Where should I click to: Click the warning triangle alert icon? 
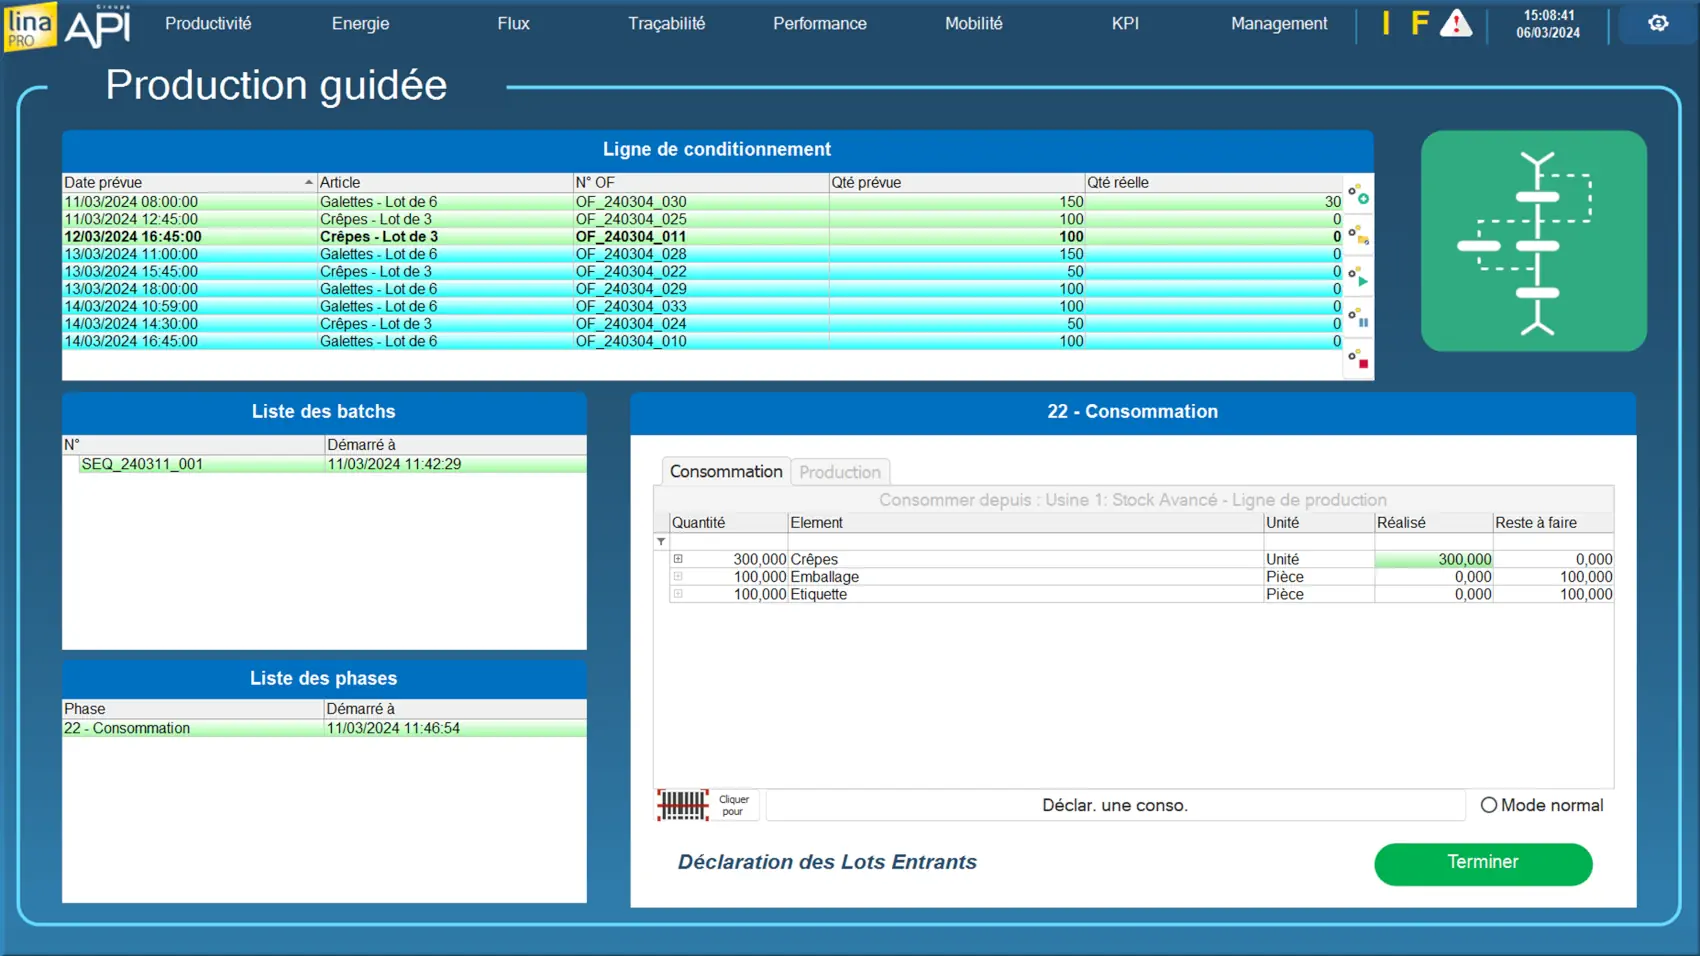[1455, 24]
